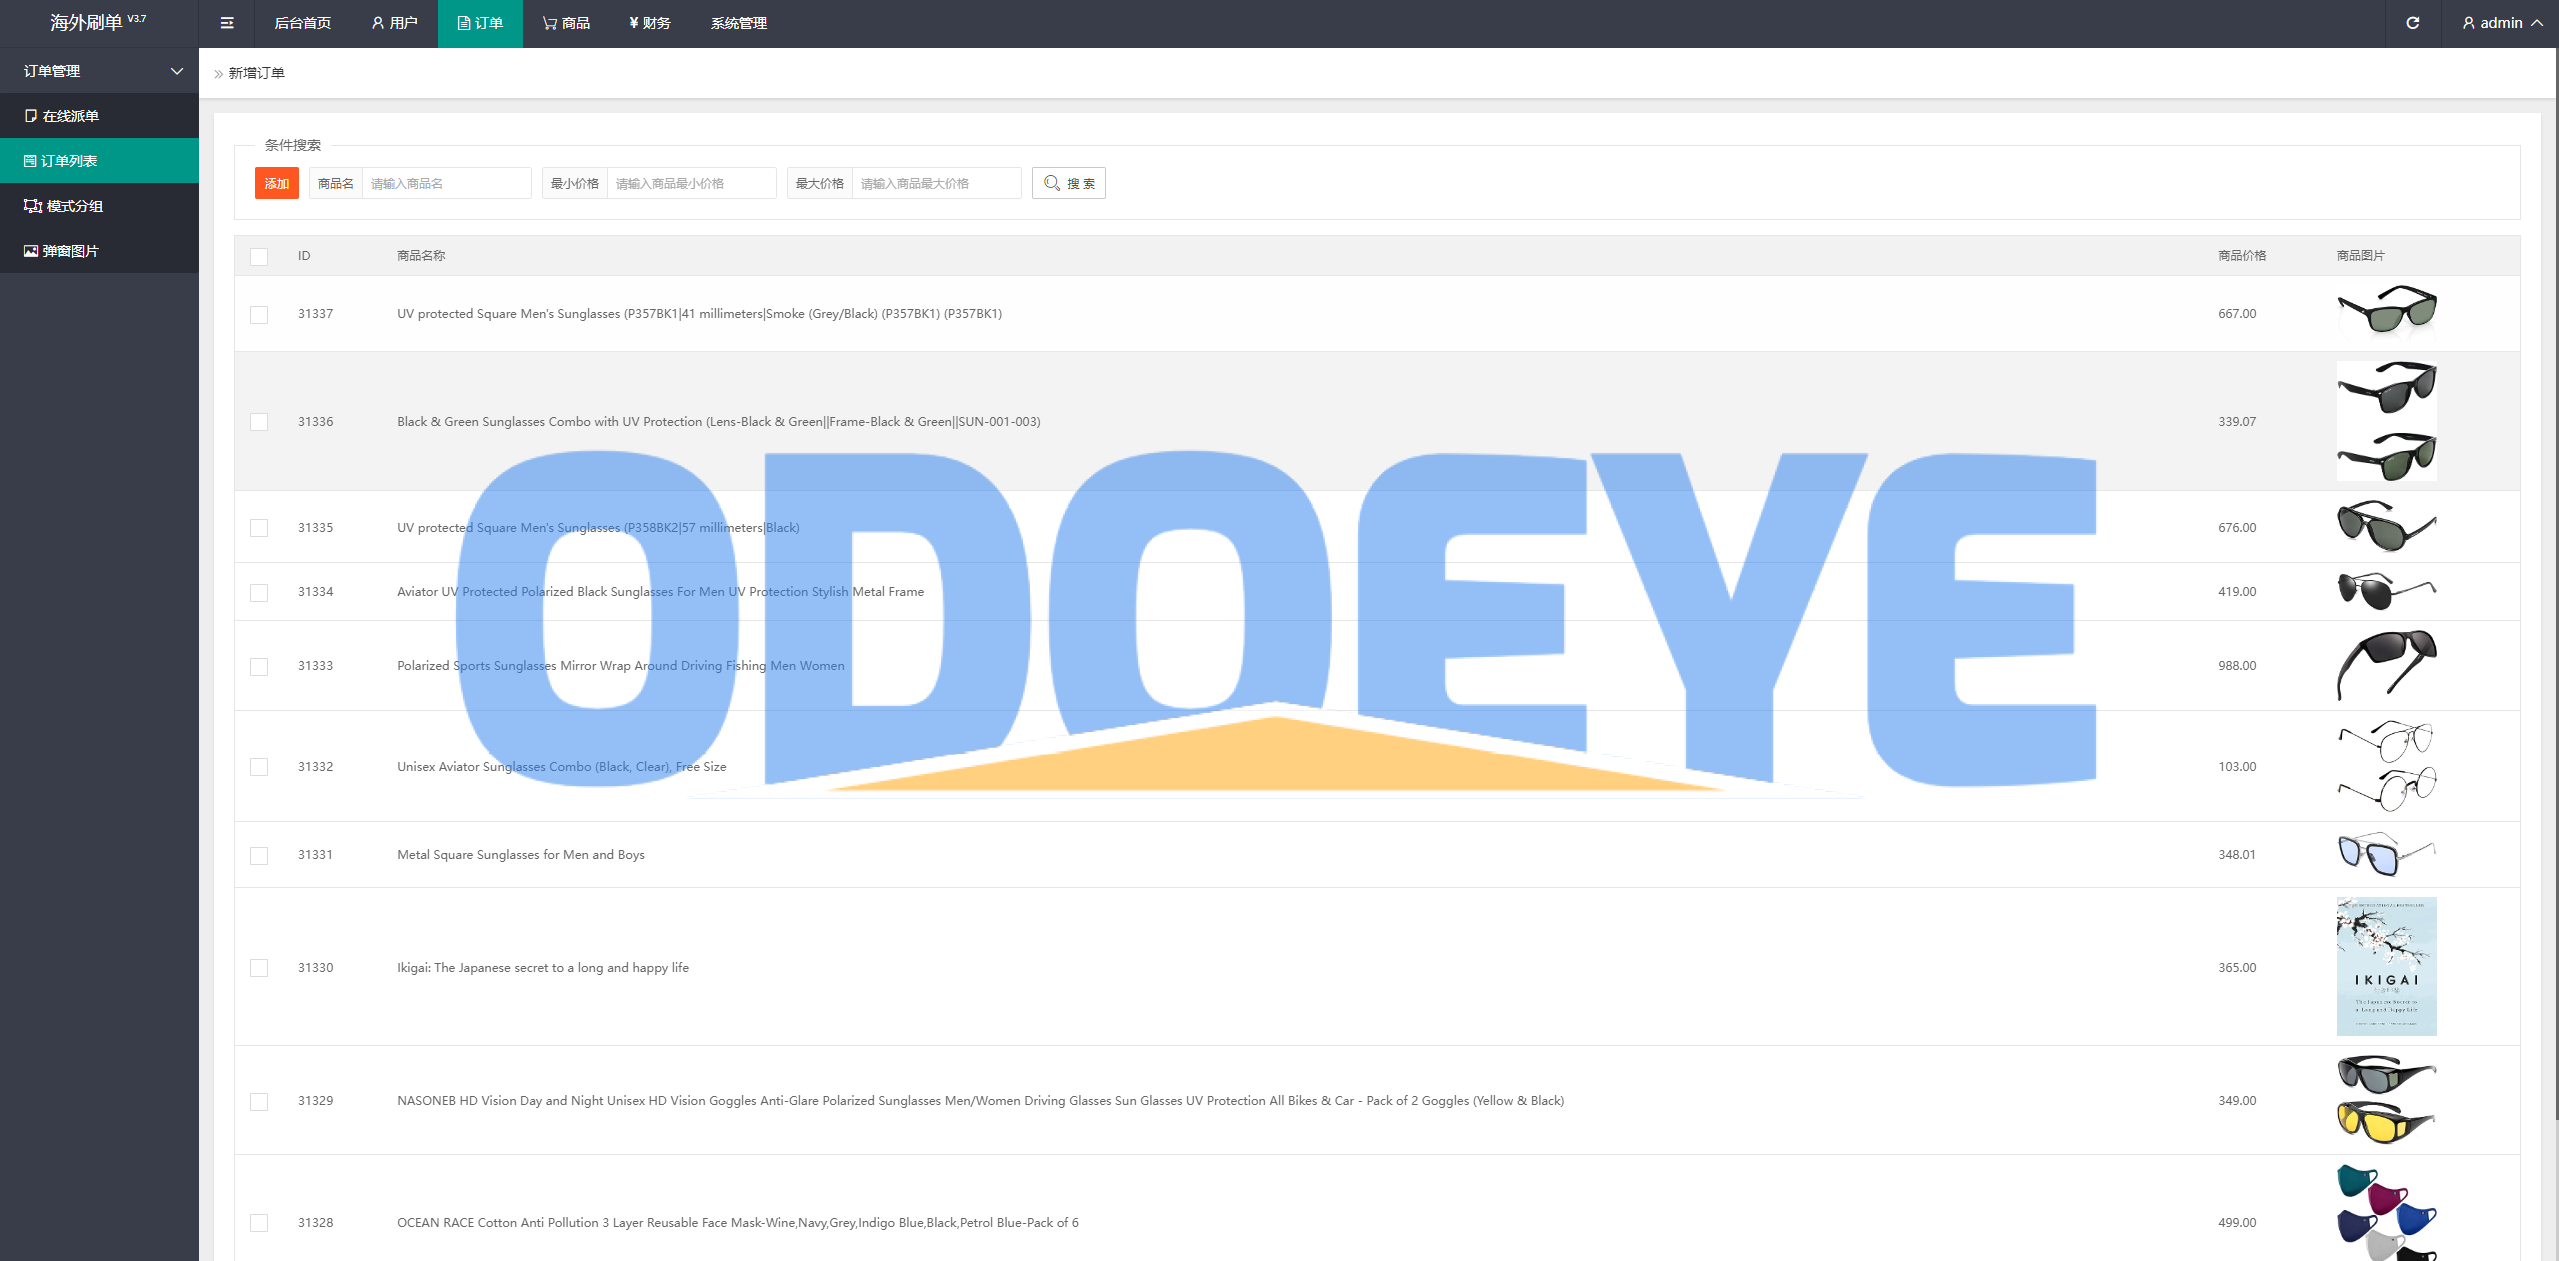Click the ID column header

pyautogui.click(x=304, y=256)
